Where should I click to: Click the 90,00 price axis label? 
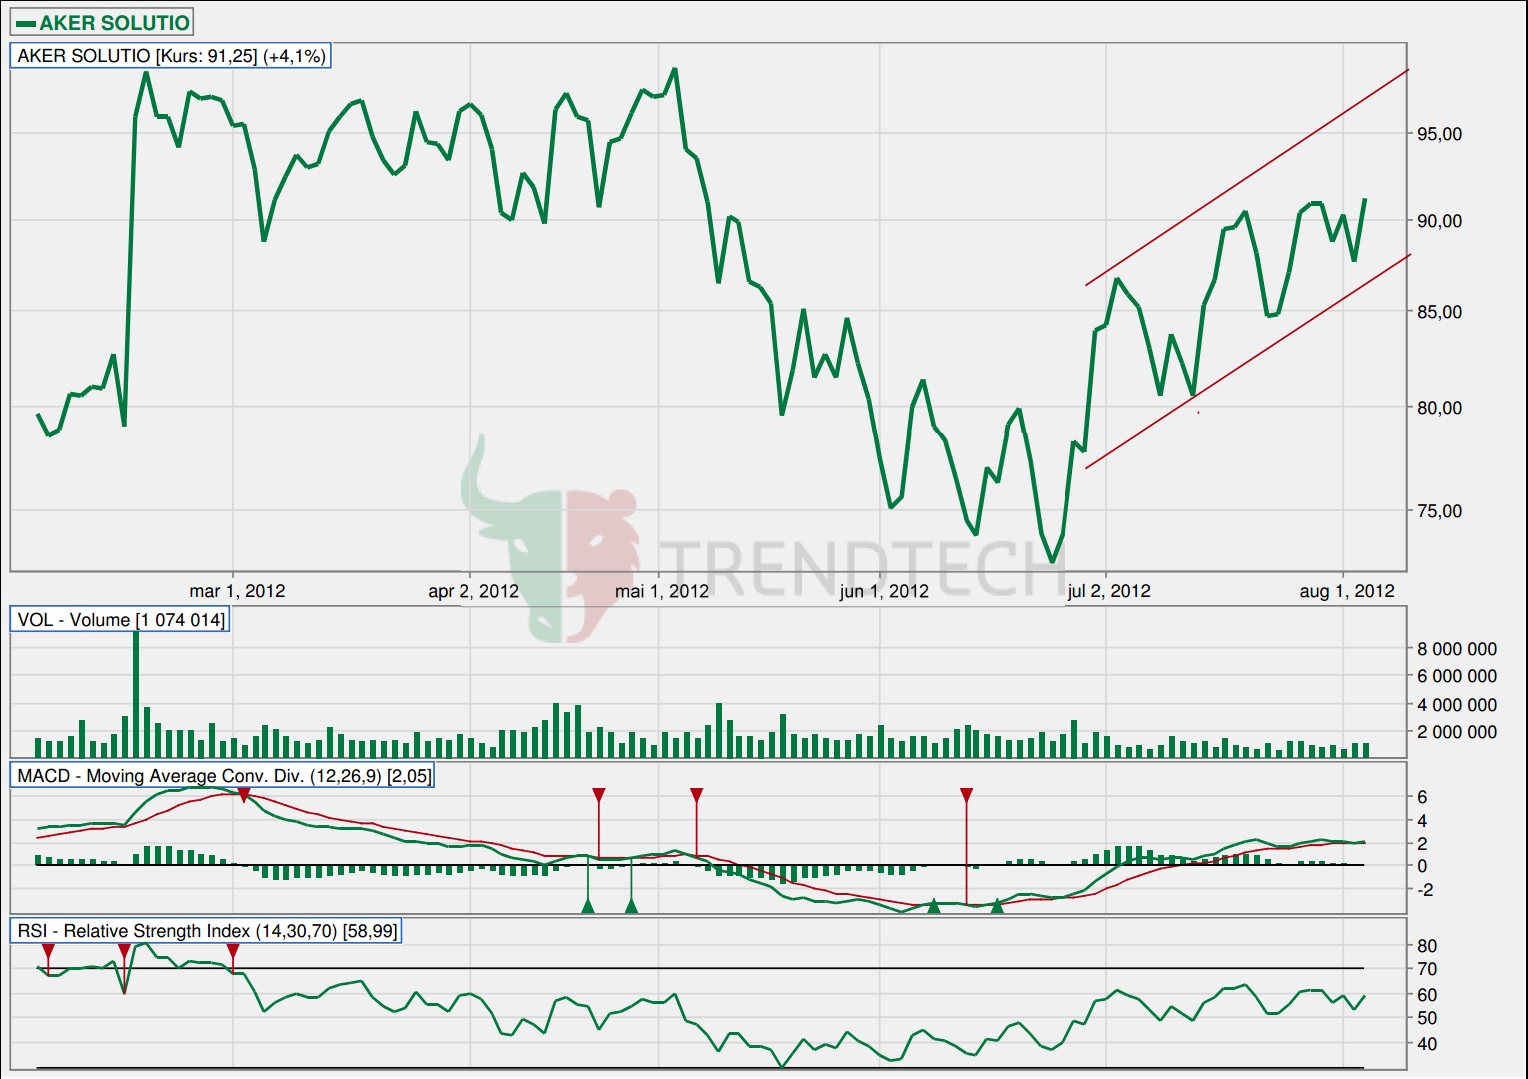pyautogui.click(x=1440, y=221)
